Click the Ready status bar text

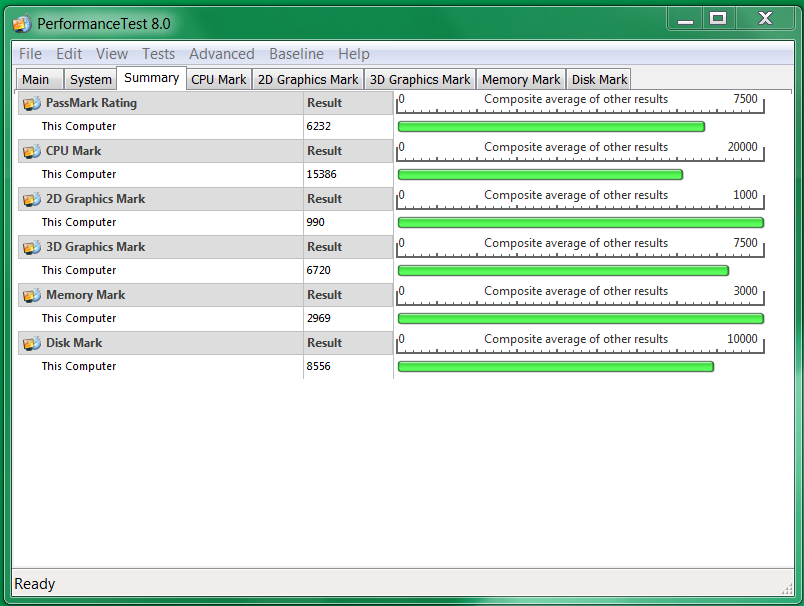coord(34,584)
